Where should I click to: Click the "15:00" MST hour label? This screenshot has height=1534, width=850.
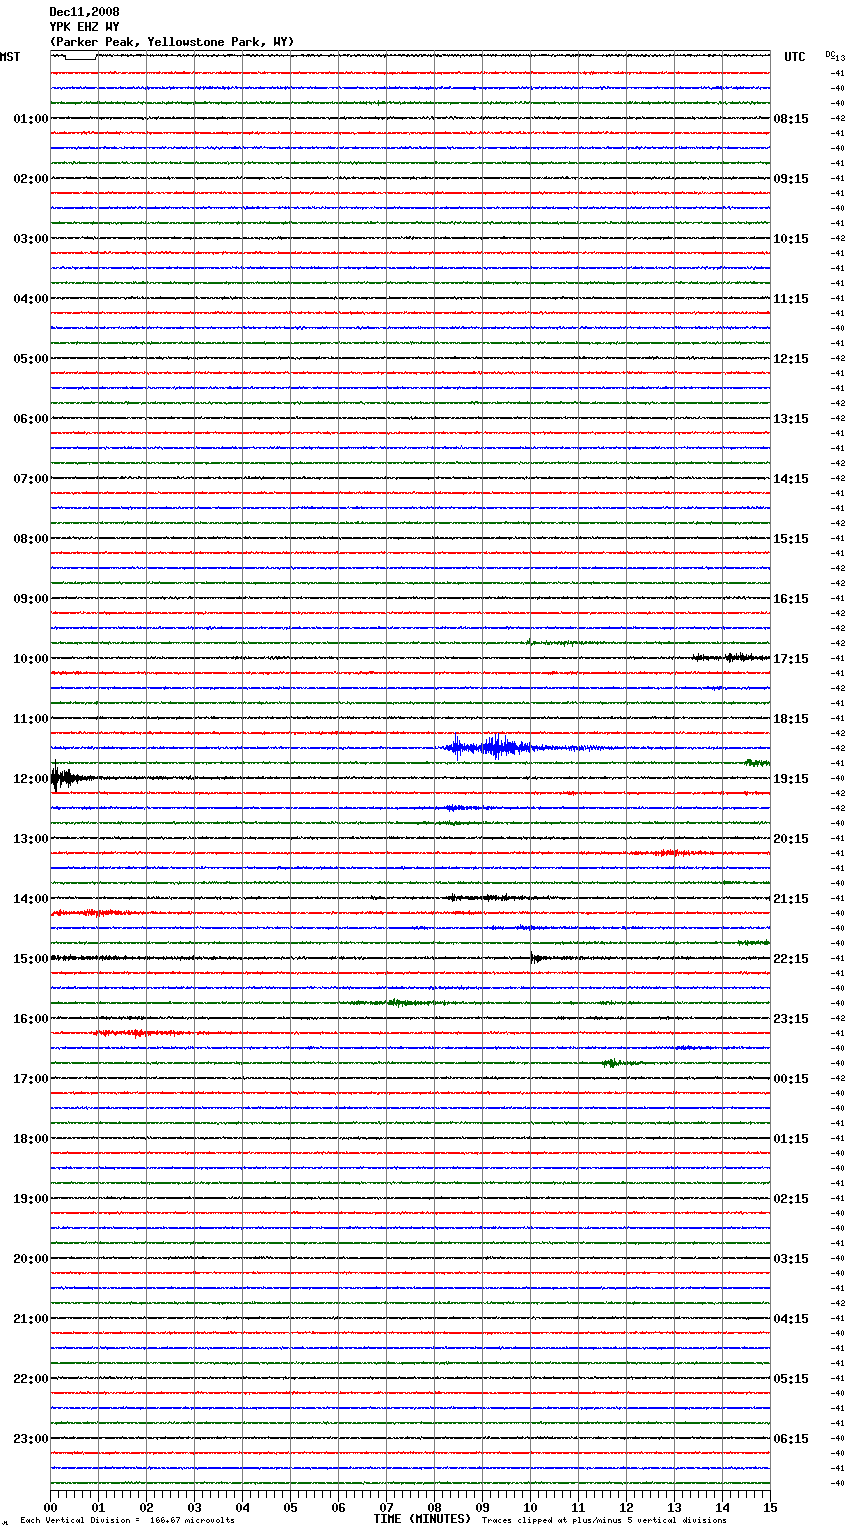coord(31,959)
